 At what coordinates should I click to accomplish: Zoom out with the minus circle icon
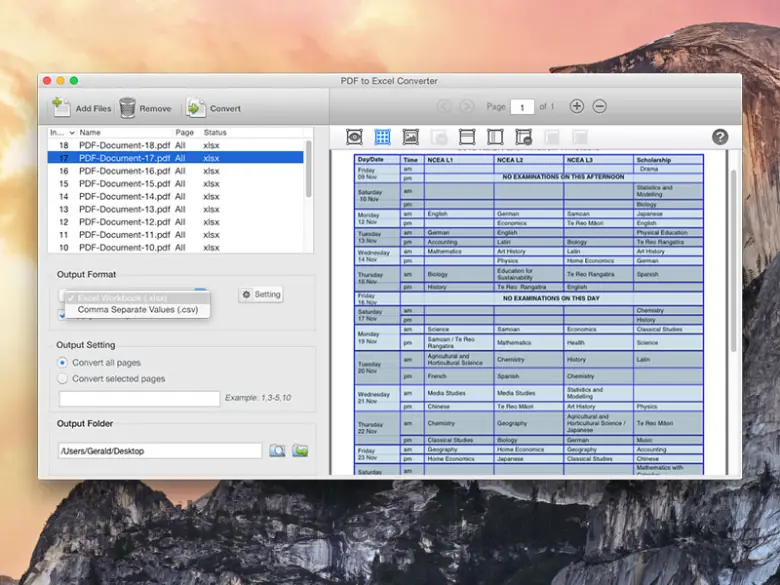599,106
